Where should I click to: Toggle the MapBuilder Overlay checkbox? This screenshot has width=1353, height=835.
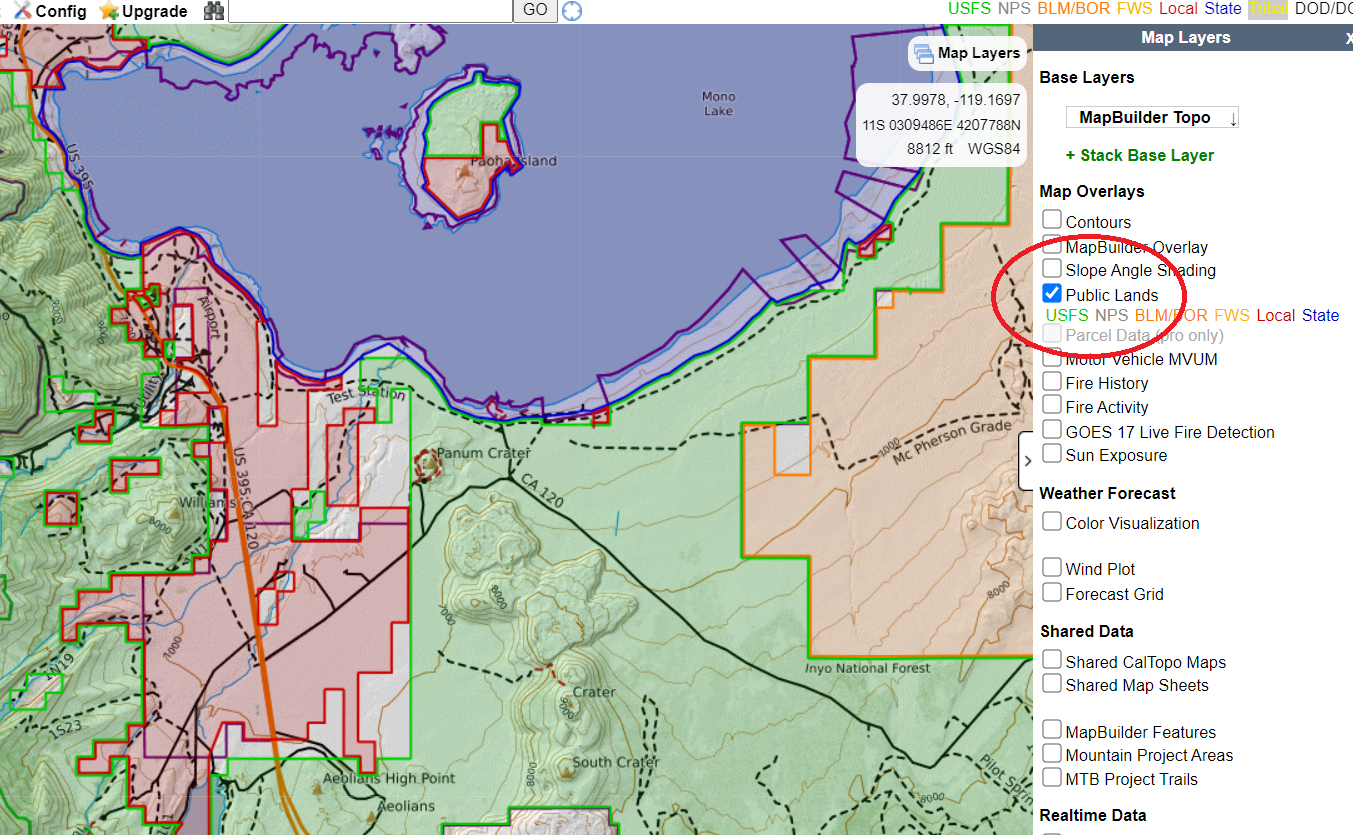pyautogui.click(x=1052, y=244)
